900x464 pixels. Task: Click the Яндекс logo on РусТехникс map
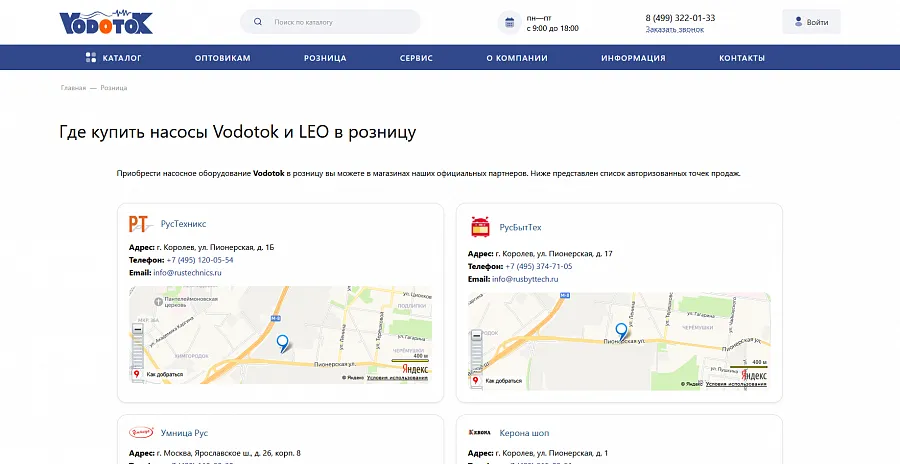414,368
